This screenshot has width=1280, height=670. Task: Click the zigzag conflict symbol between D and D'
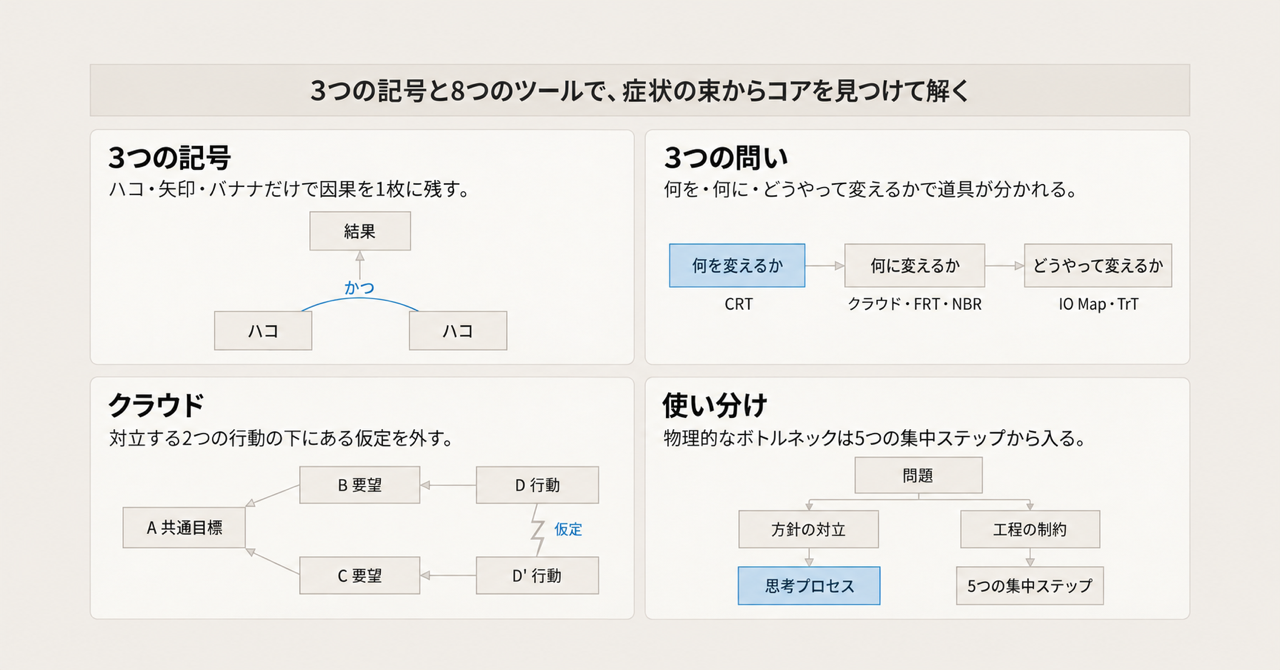[x=536, y=530]
